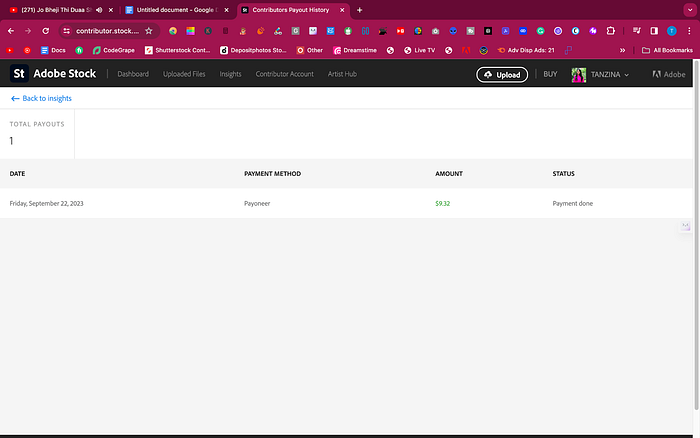
Task: Open Adv Disp Ads: 21 bookmark
Action: coord(526,50)
